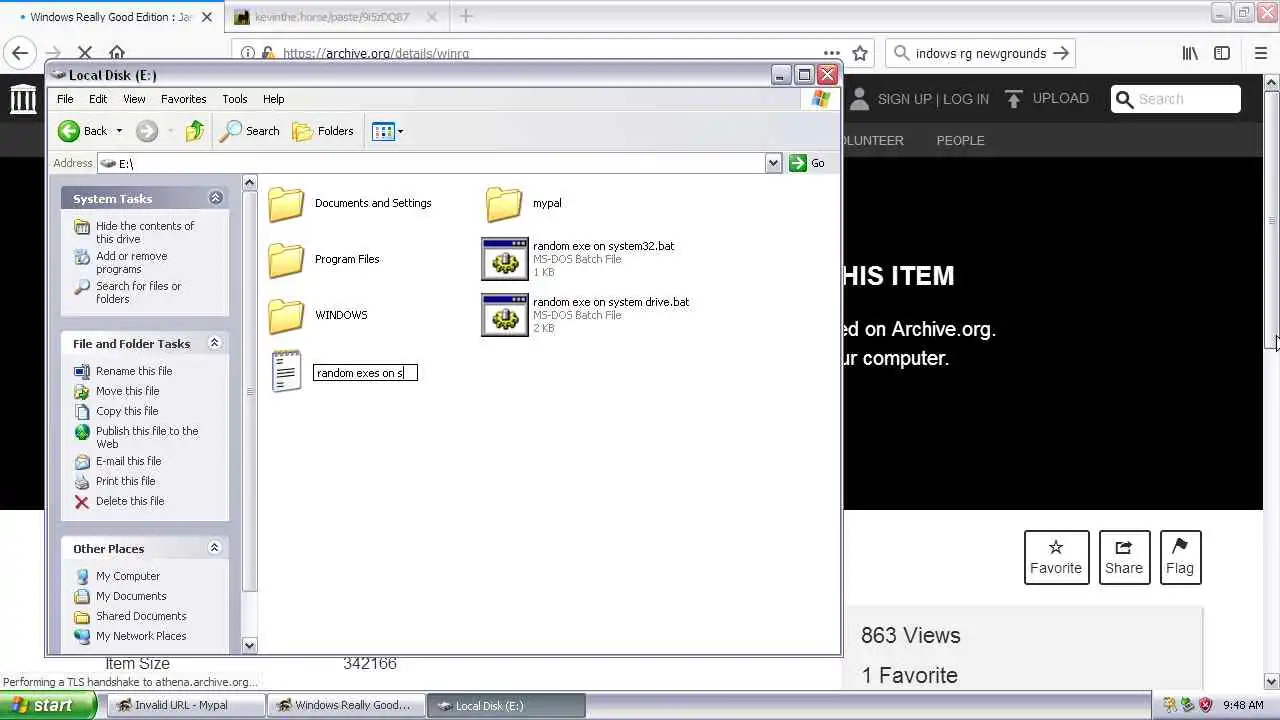Stop loading the browser page
This screenshot has height=720, width=1280.
85,53
